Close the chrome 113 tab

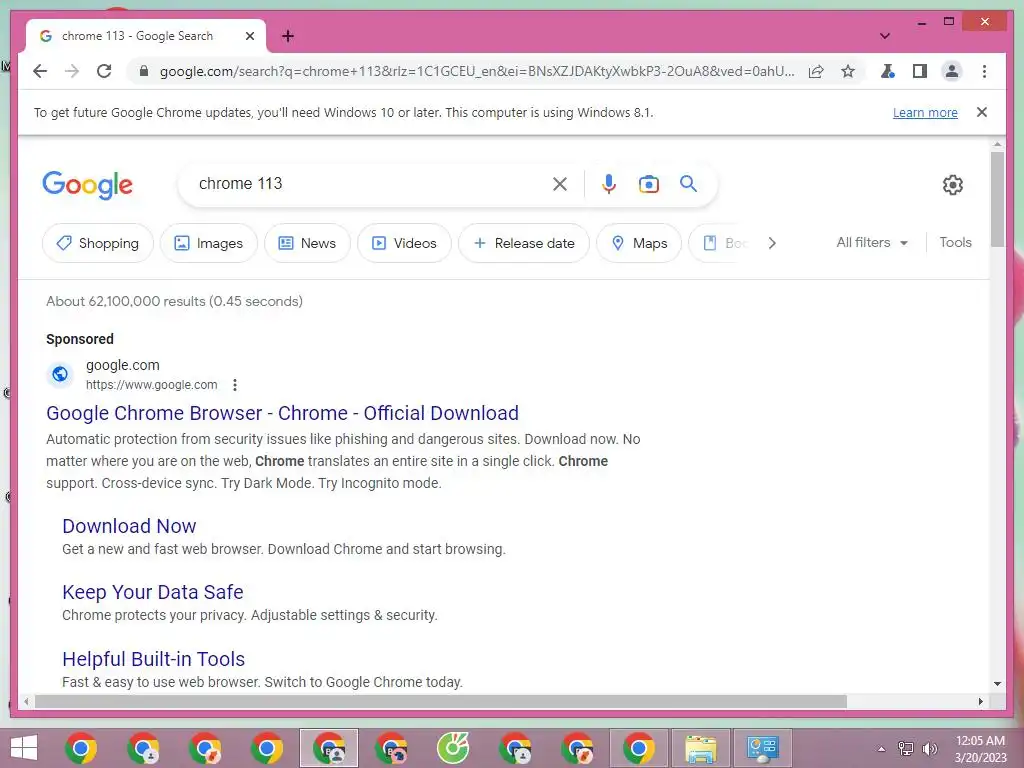[x=249, y=36]
